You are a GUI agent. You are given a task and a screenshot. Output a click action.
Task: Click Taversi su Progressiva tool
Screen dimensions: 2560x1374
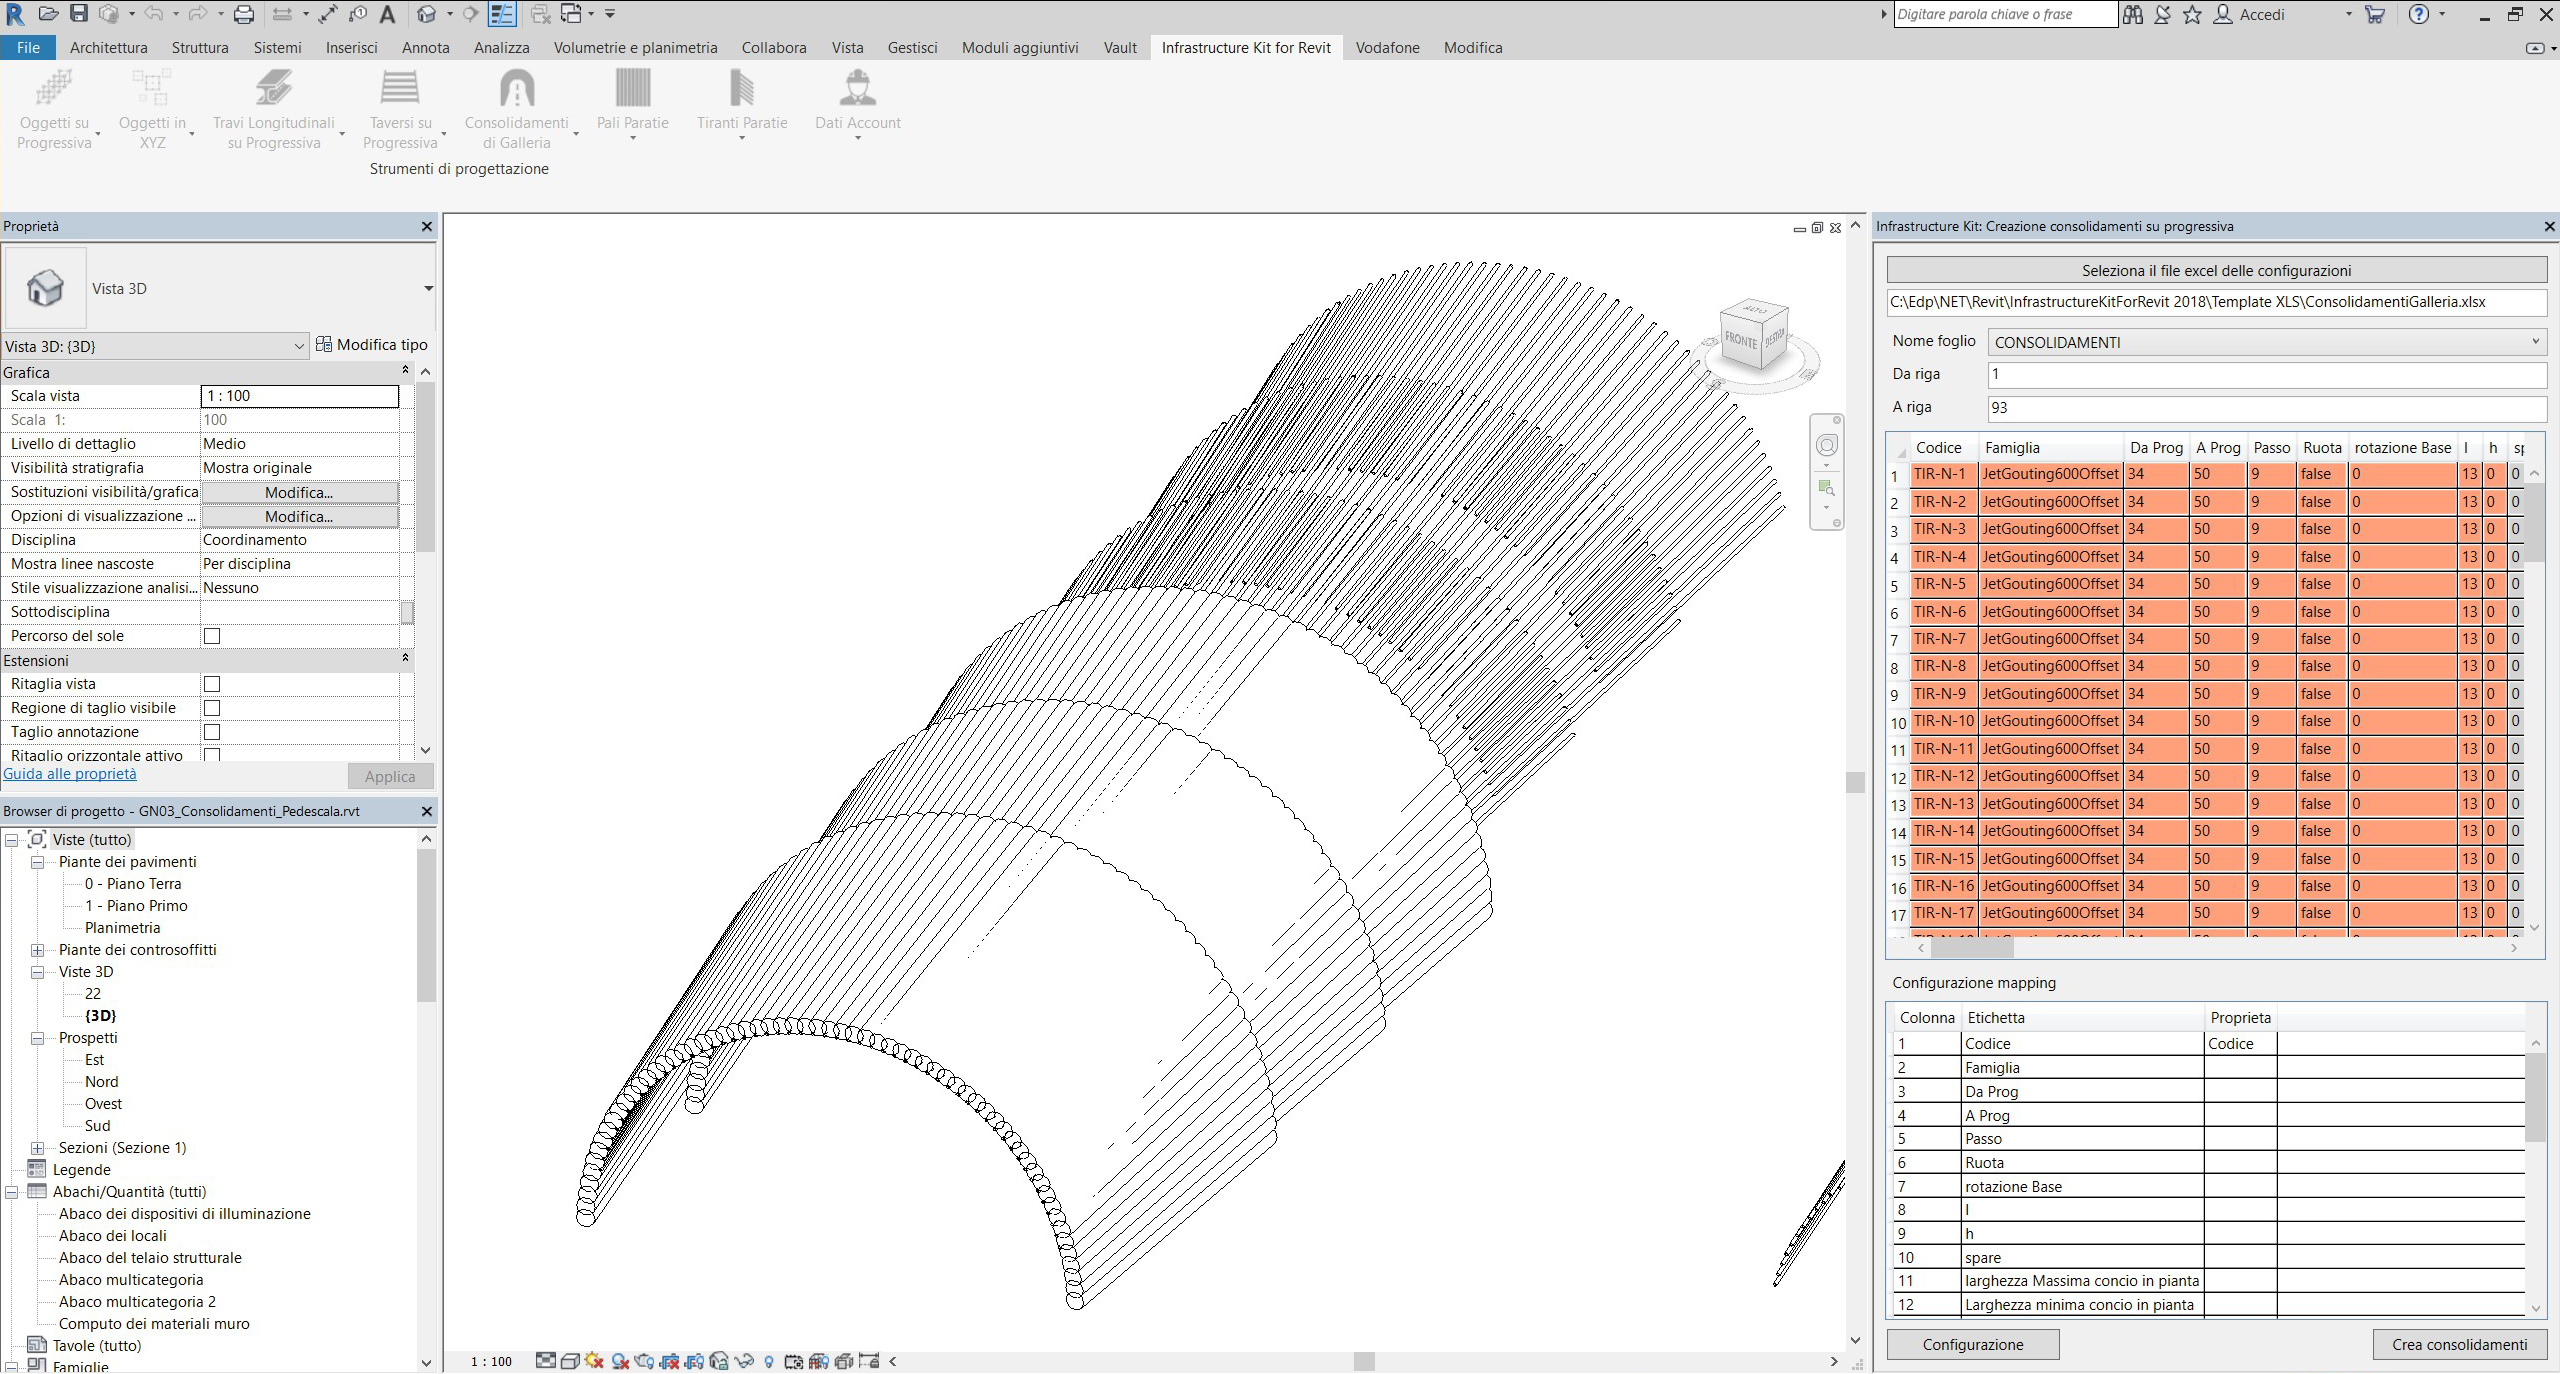400,110
